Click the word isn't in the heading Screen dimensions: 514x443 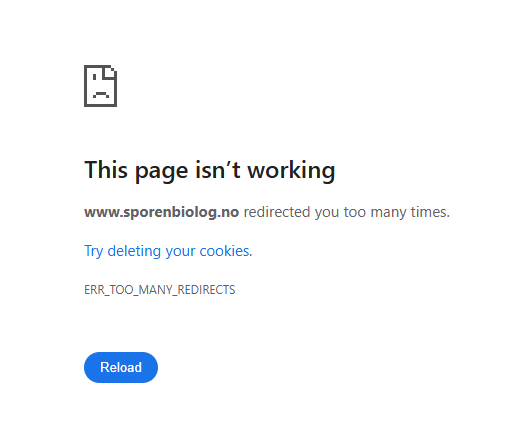[x=218, y=170]
